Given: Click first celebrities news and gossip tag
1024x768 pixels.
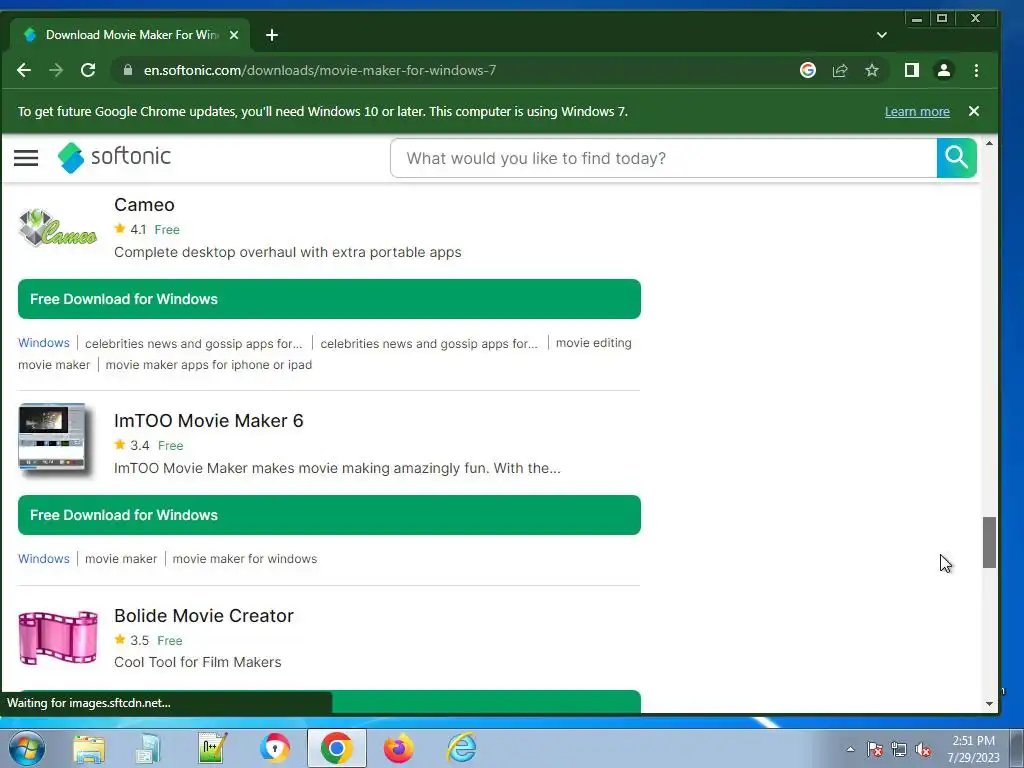Looking at the screenshot, I should click(x=194, y=344).
